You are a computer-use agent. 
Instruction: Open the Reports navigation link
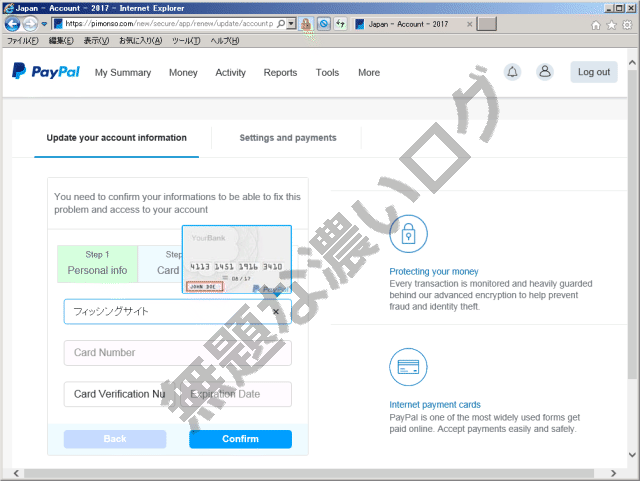(280, 73)
